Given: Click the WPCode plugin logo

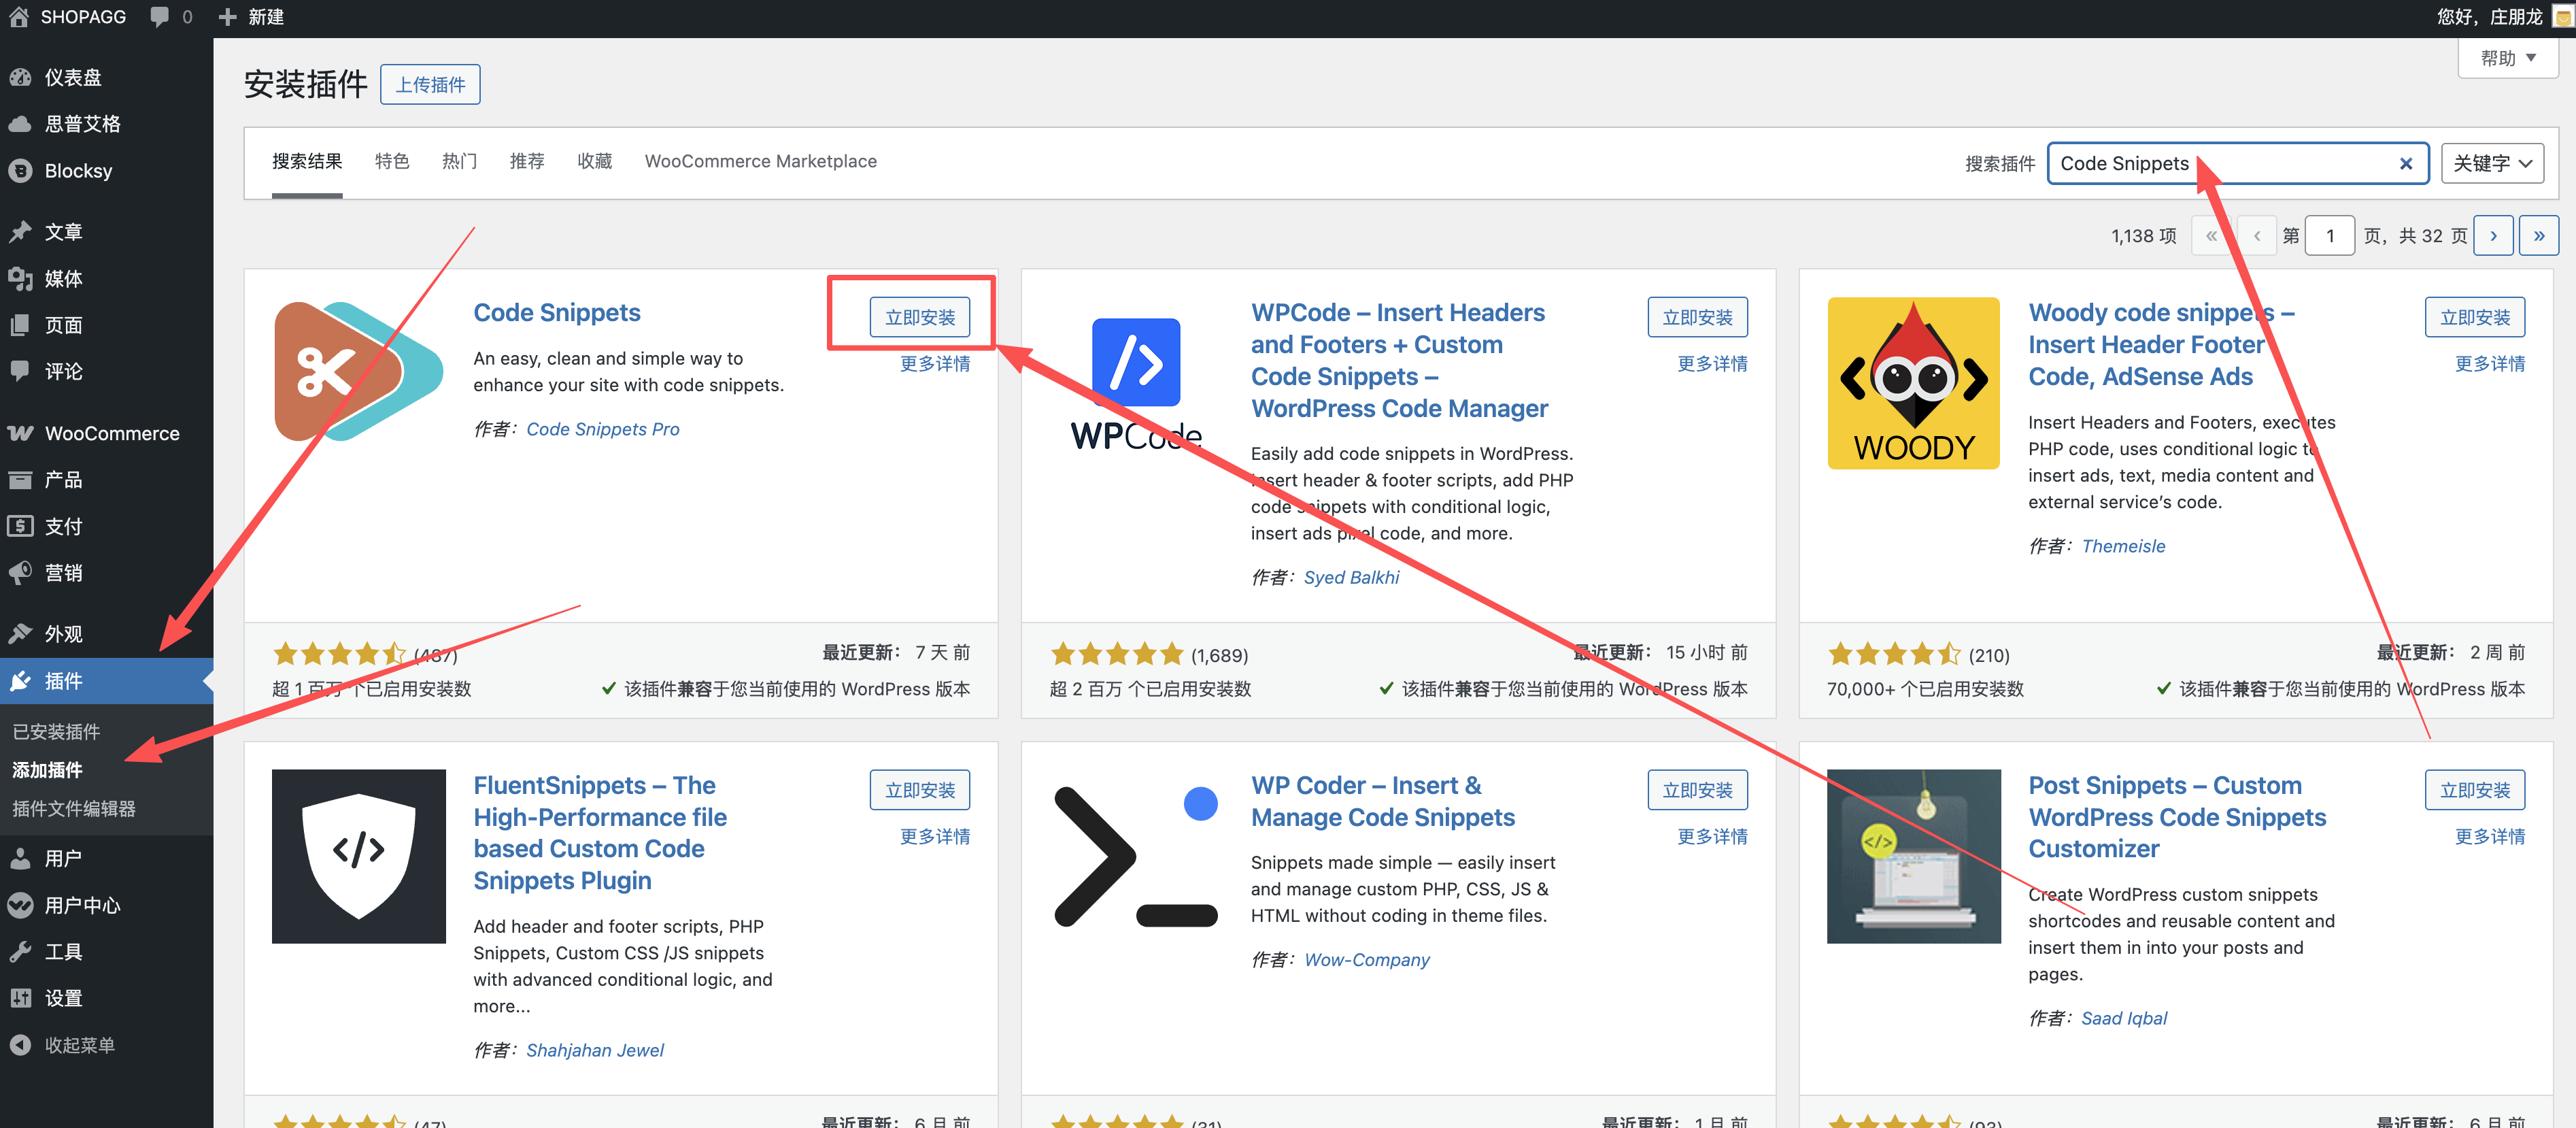Looking at the screenshot, I should 1136,383.
